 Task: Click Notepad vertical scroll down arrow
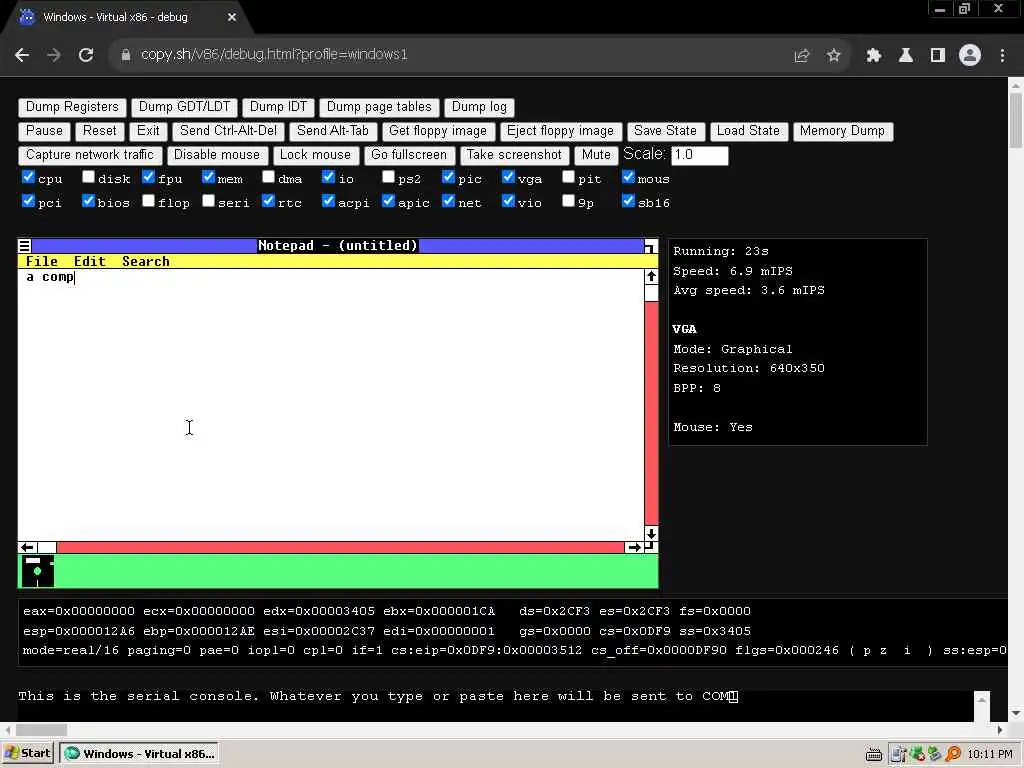pyautogui.click(x=651, y=534)
